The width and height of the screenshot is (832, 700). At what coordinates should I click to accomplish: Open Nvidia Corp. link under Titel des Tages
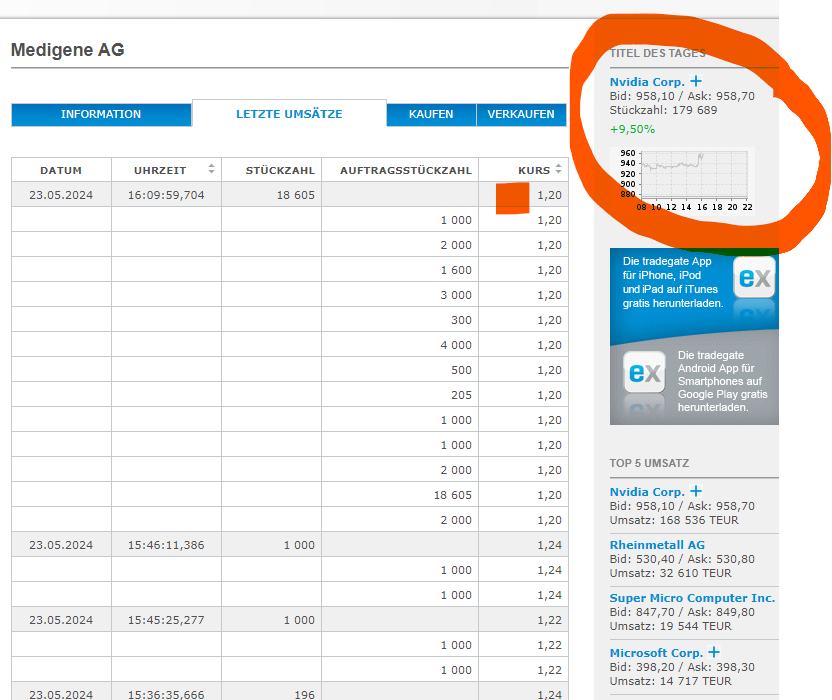647,82
